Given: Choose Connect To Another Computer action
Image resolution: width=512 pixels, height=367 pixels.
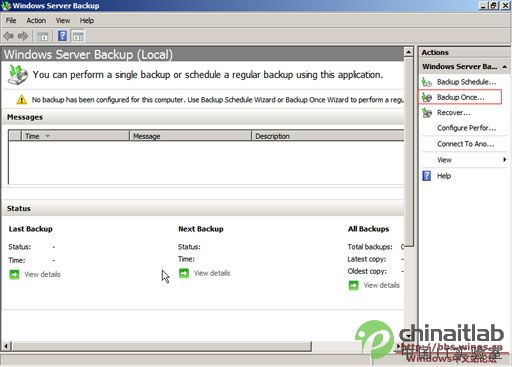Looking at the screenshot, I should tap(466, 144).
